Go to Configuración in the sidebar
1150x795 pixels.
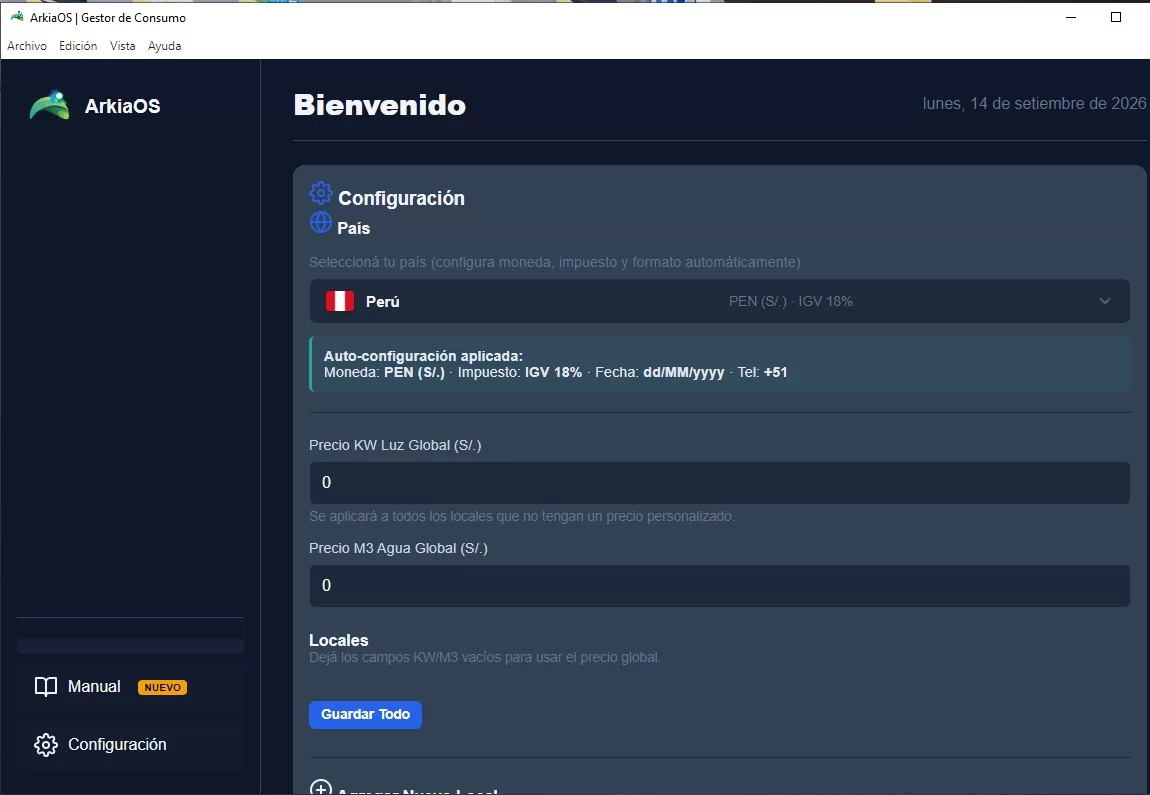(x=131, y=744)
